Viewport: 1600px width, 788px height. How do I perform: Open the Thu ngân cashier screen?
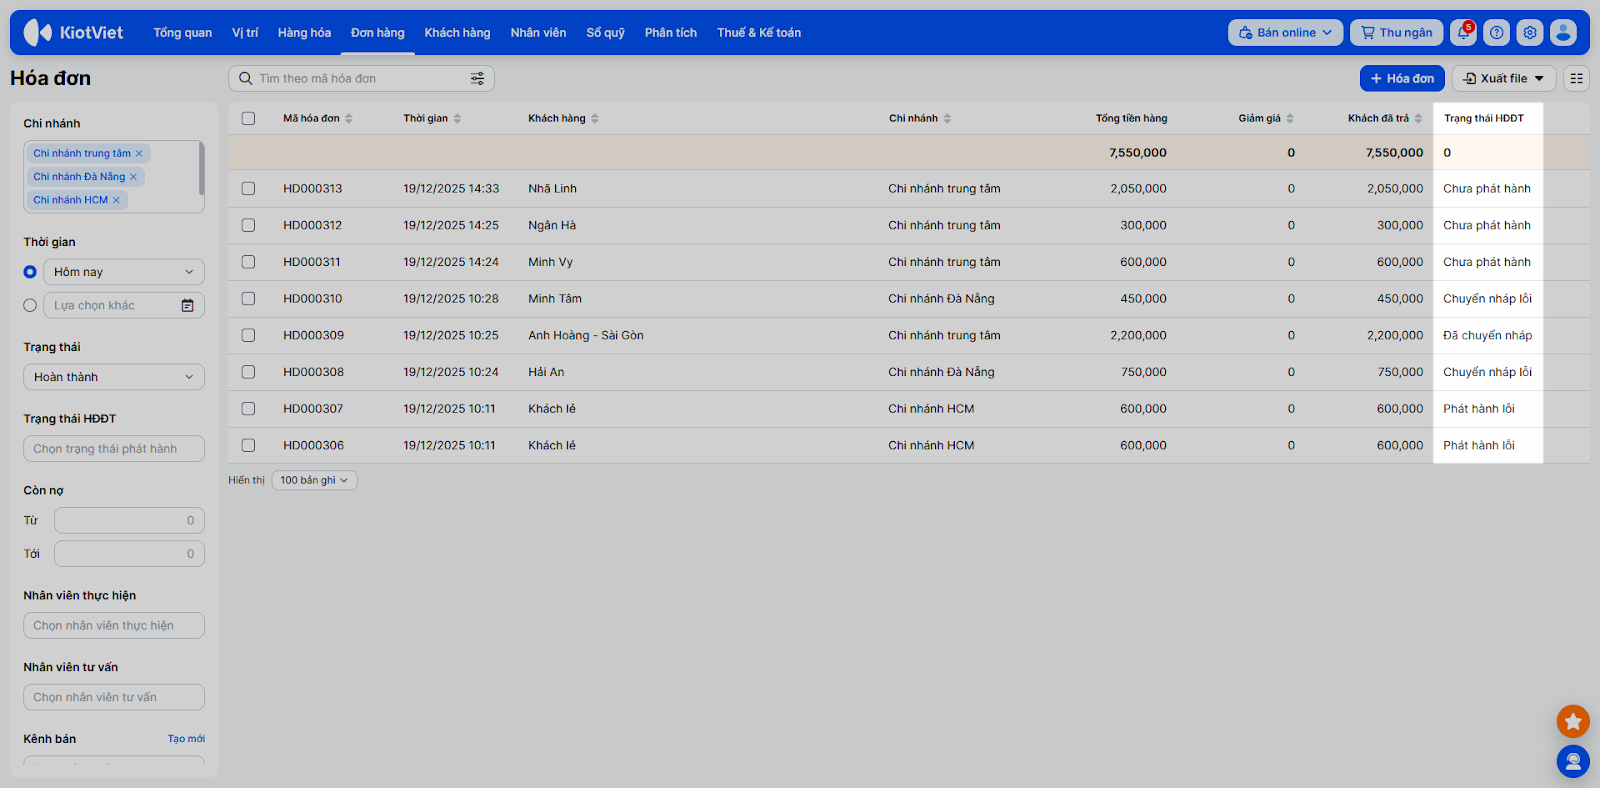coord(1396,33)
